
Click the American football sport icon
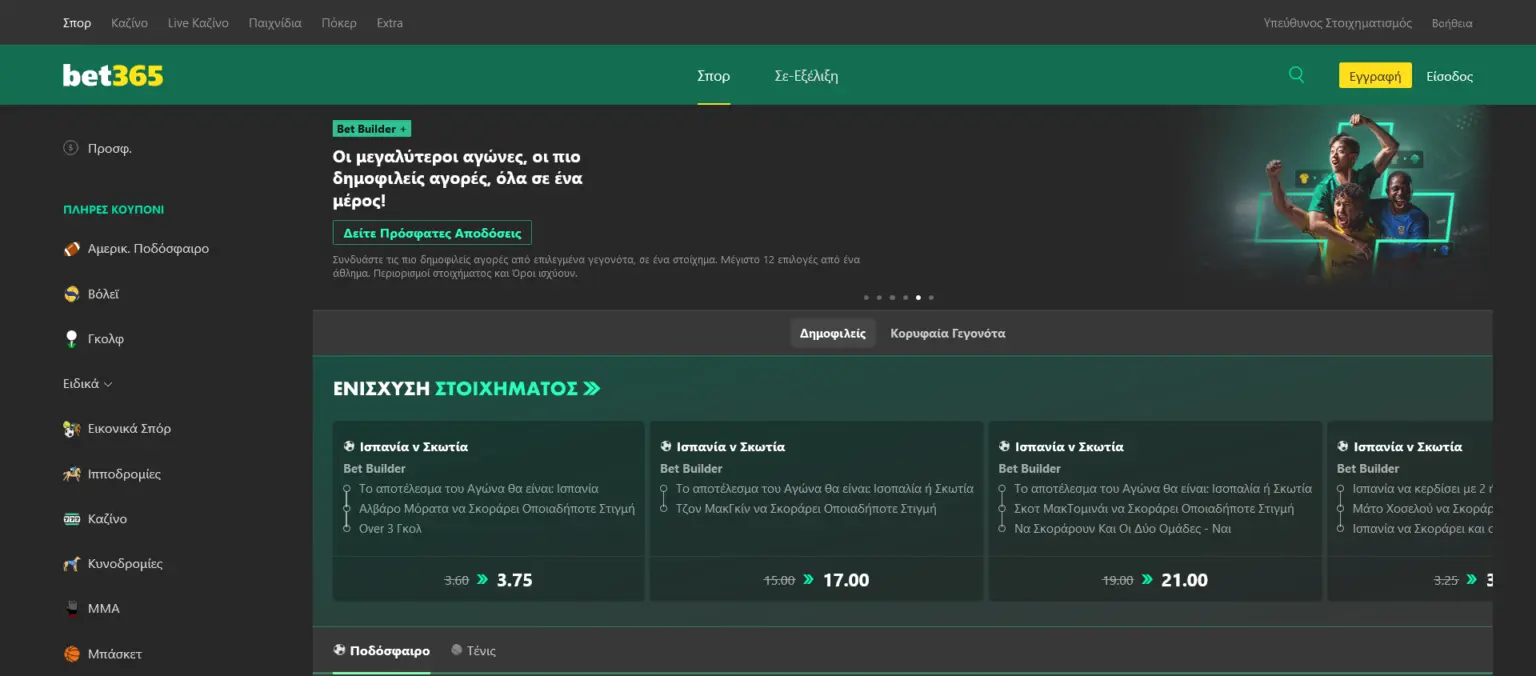71,249
